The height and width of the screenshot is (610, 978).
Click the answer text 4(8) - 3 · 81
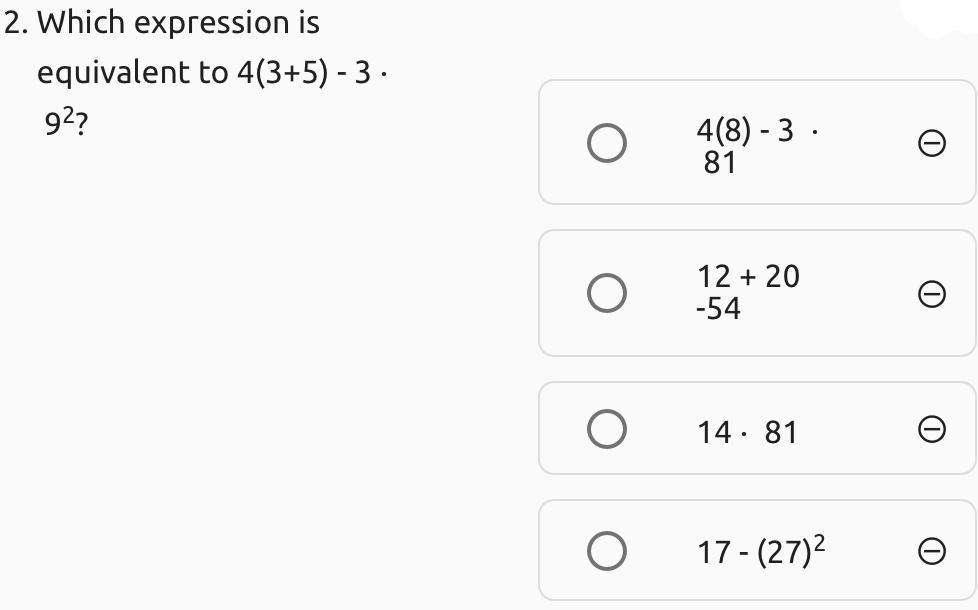(746, 145)
